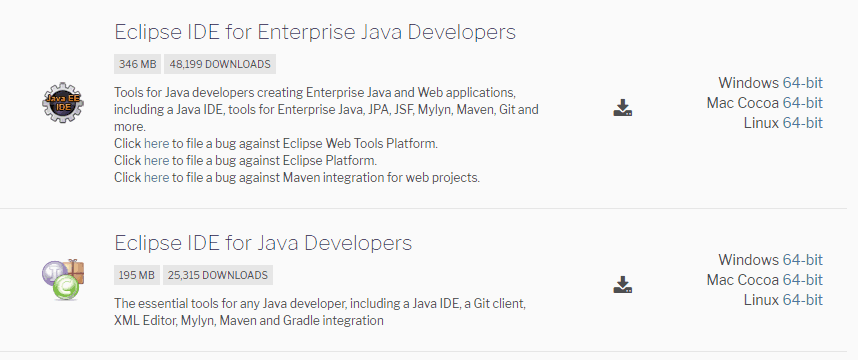Click the Eclipse Java Developers package icon

click(x=63, y=280)
